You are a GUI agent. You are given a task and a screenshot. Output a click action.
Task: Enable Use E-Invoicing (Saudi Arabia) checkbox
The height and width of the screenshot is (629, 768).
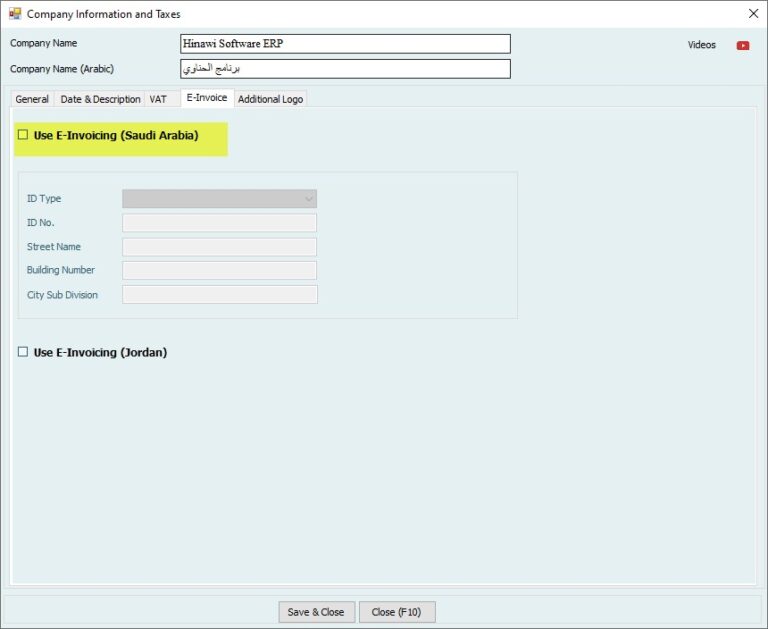(x=23, y=135)
